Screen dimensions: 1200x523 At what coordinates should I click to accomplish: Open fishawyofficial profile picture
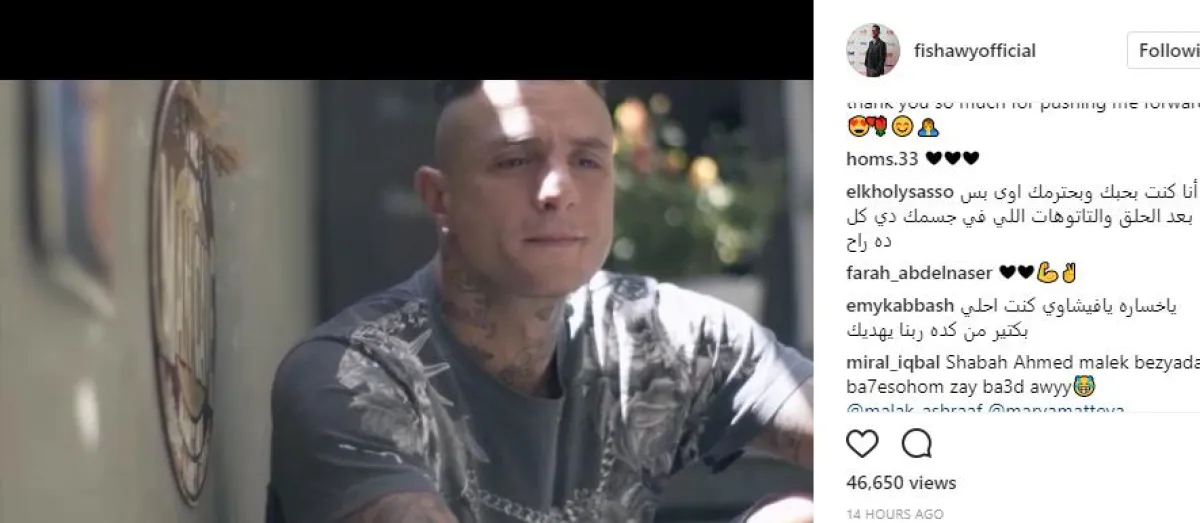pos(866,50)
